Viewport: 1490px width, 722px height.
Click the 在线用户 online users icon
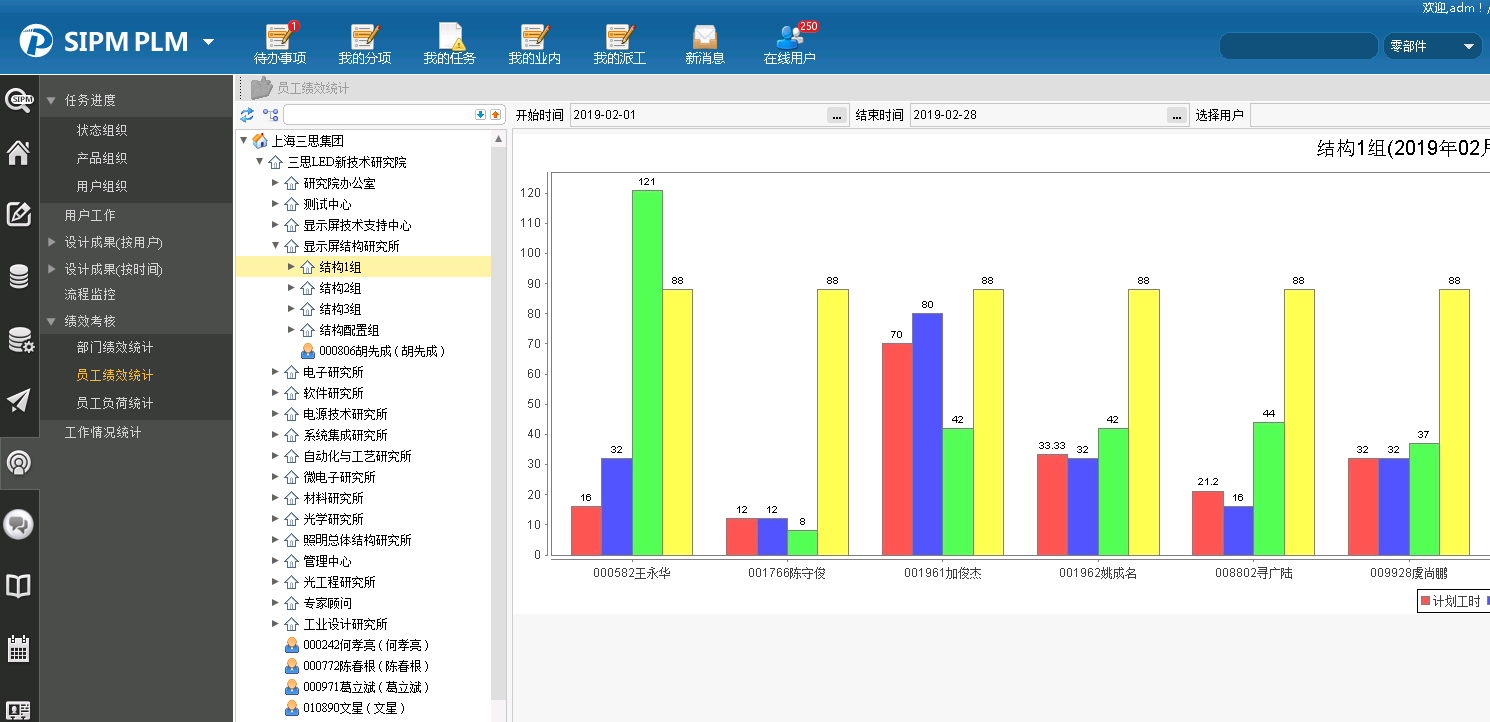pyautogui.click(x=789, y=39)
